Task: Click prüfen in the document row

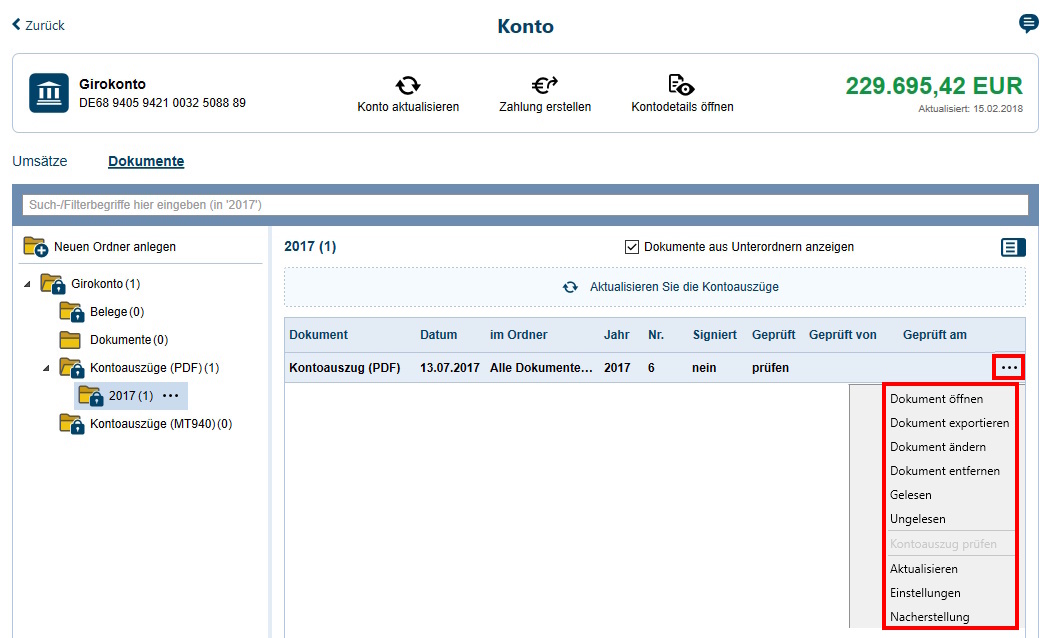Action: pos(770,367)
